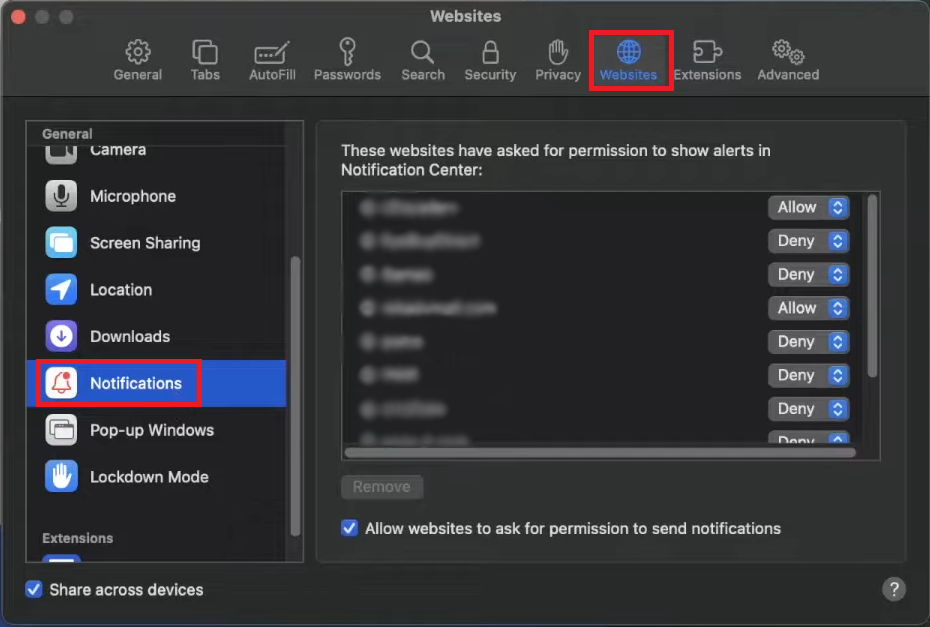The image size is (930, 627).
Task: Open Advanced settings
Action: tap(787, 58)
